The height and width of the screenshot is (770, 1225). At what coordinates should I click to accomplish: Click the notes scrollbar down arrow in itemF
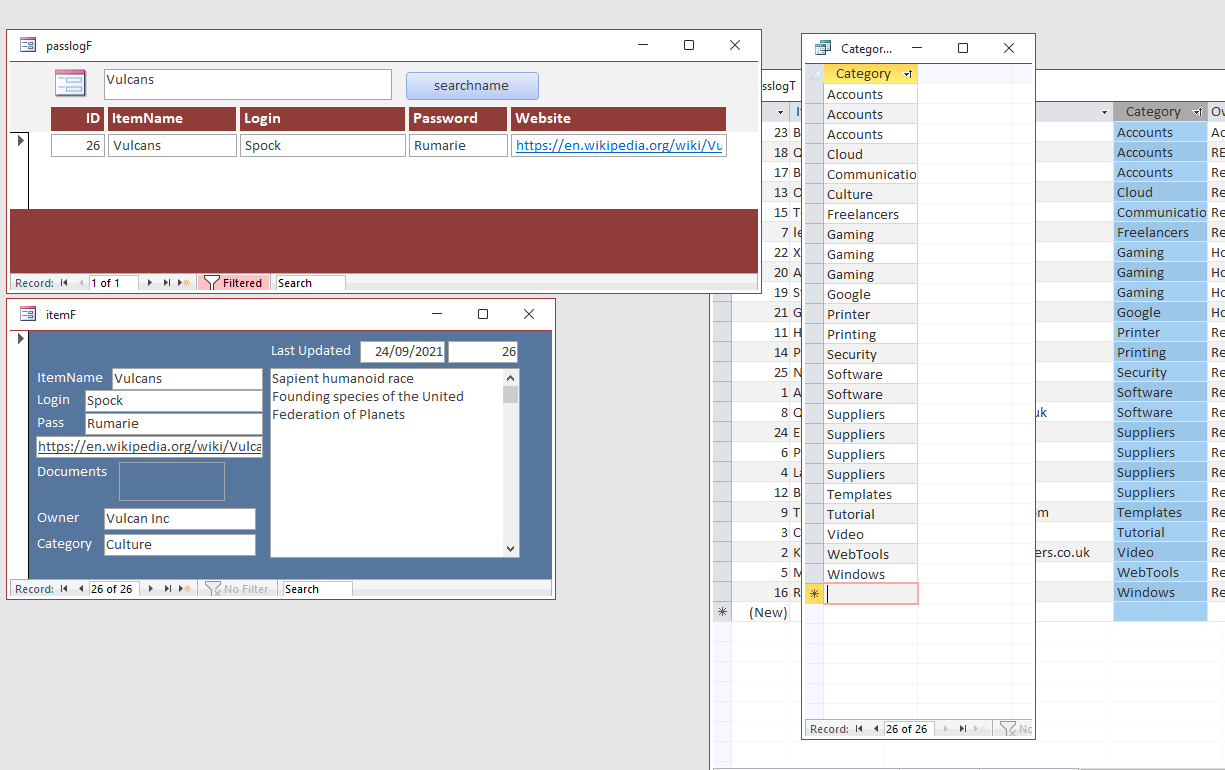point(511,549)
